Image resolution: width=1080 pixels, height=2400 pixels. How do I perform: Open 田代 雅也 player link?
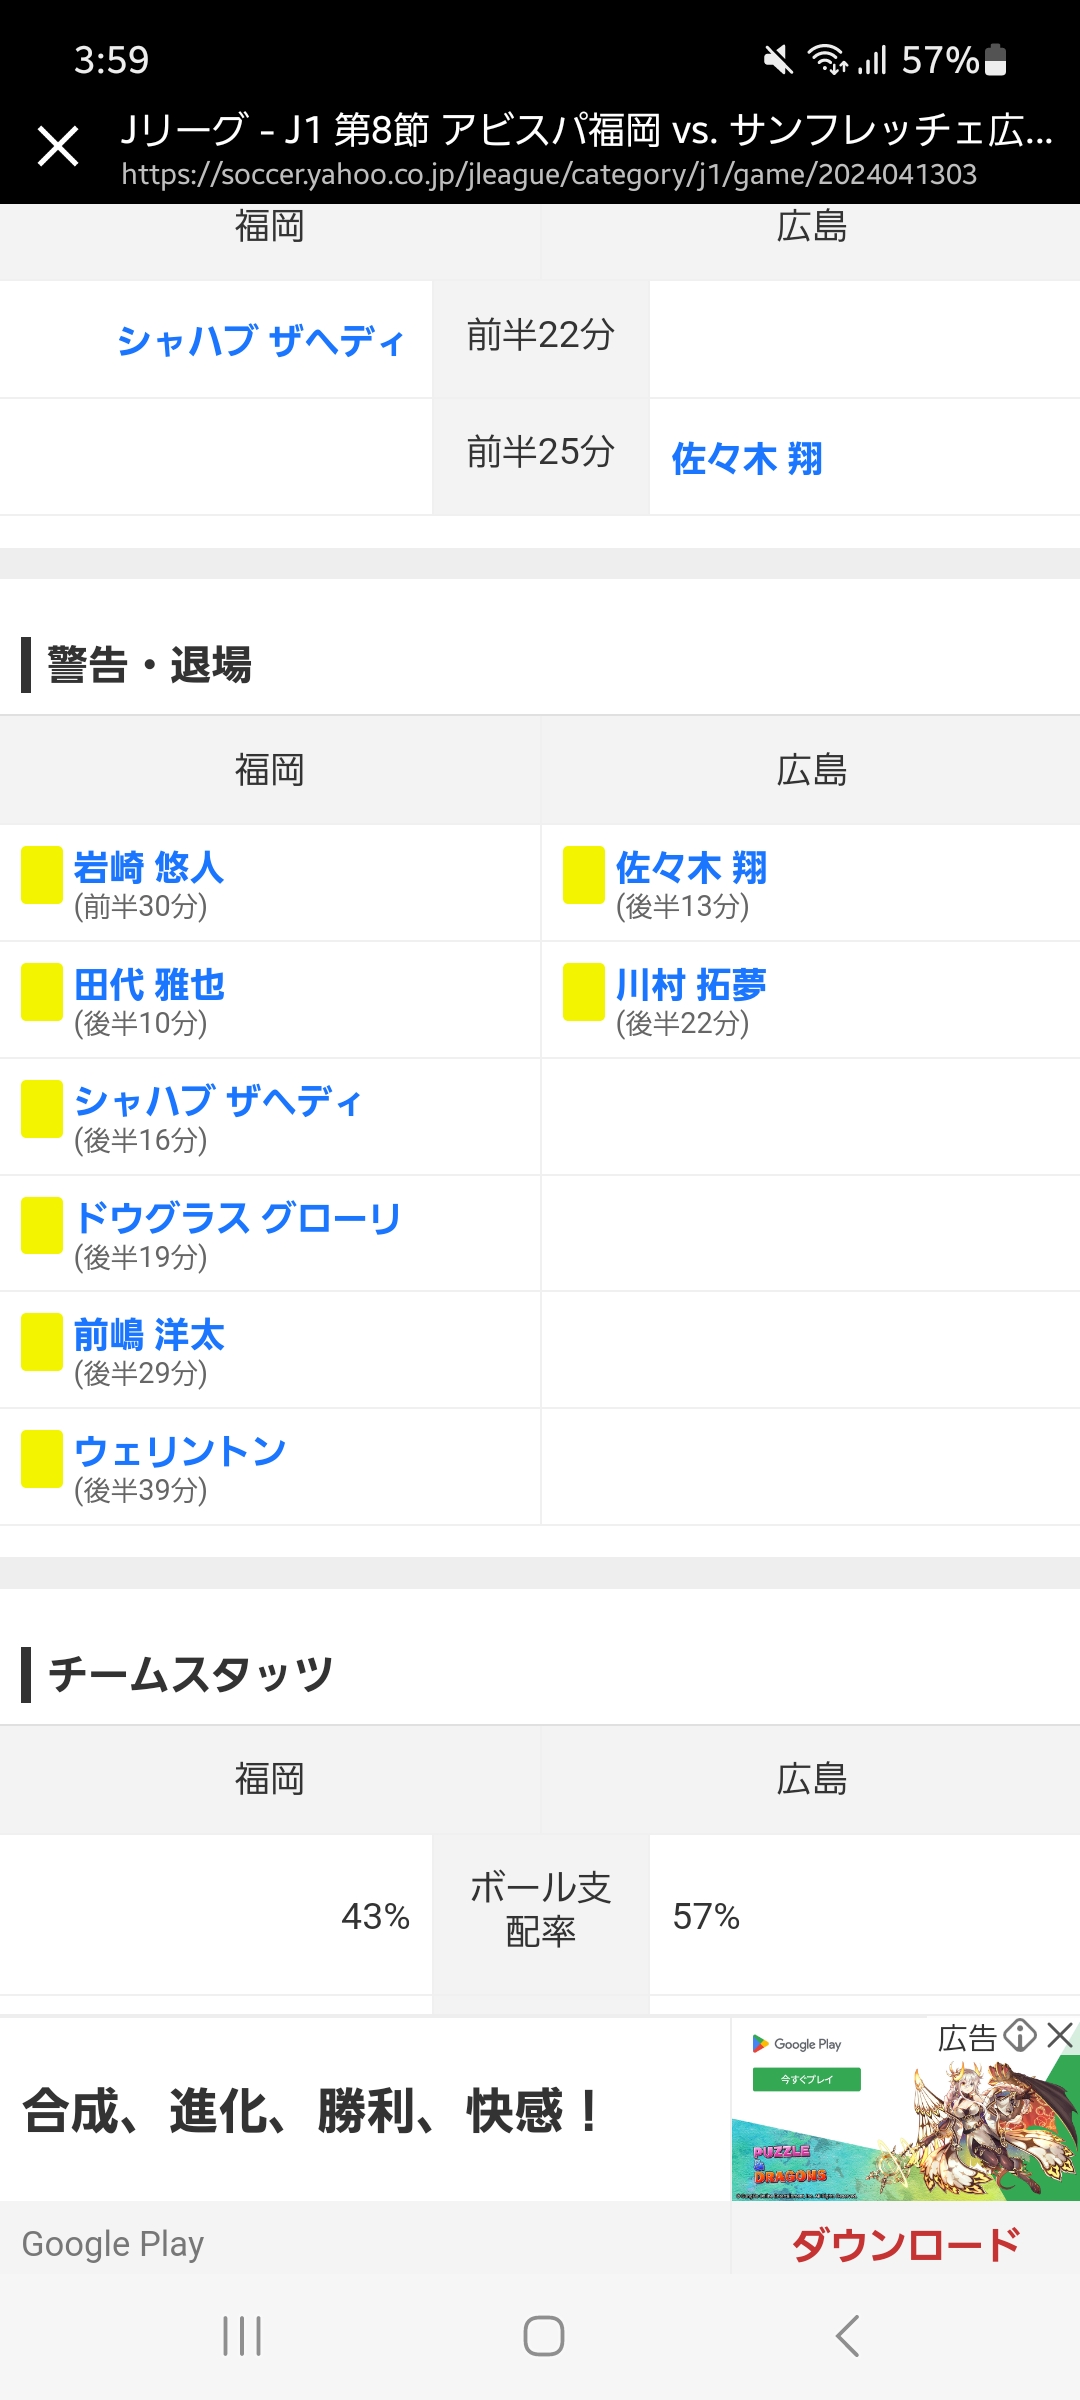[149, 984]
